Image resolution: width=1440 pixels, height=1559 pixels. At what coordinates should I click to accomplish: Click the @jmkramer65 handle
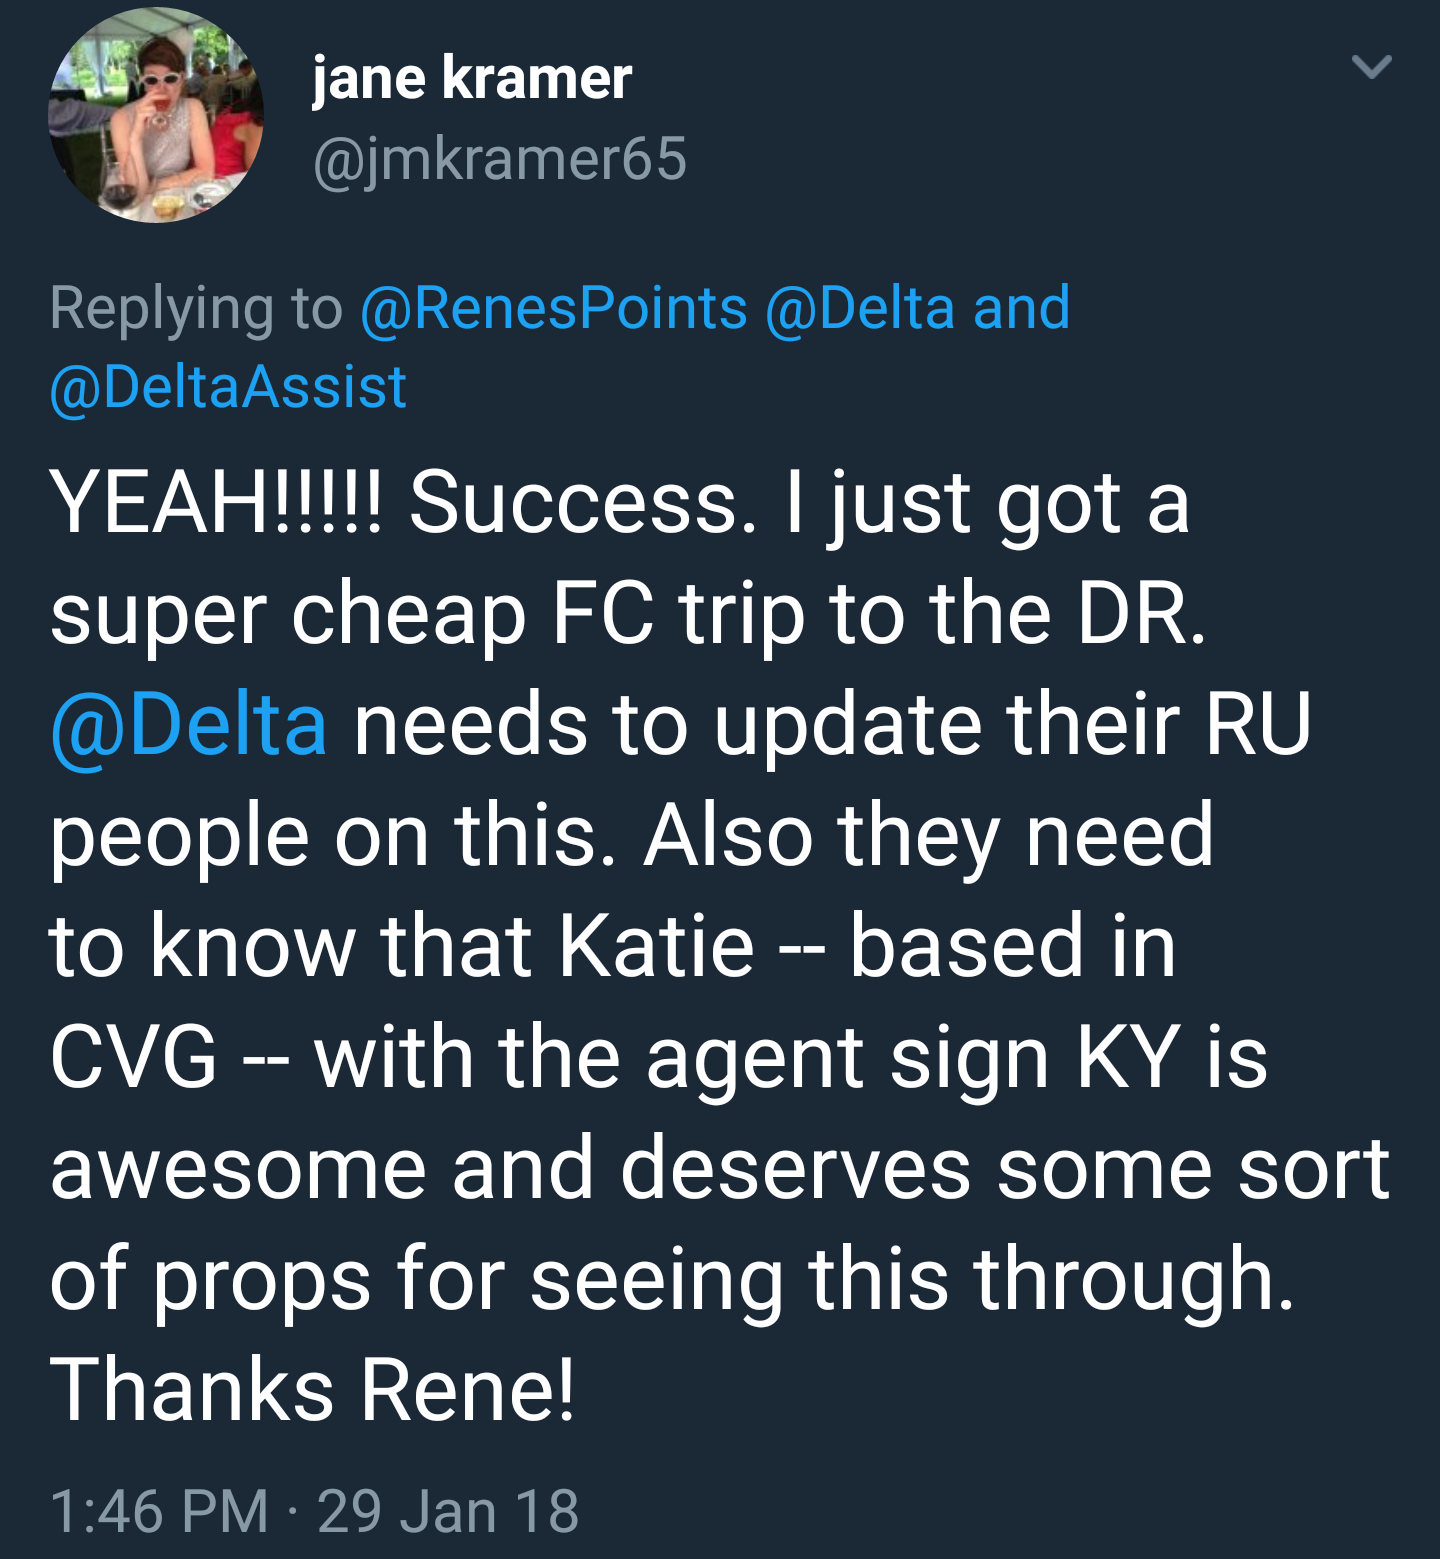tap(499, 159)
